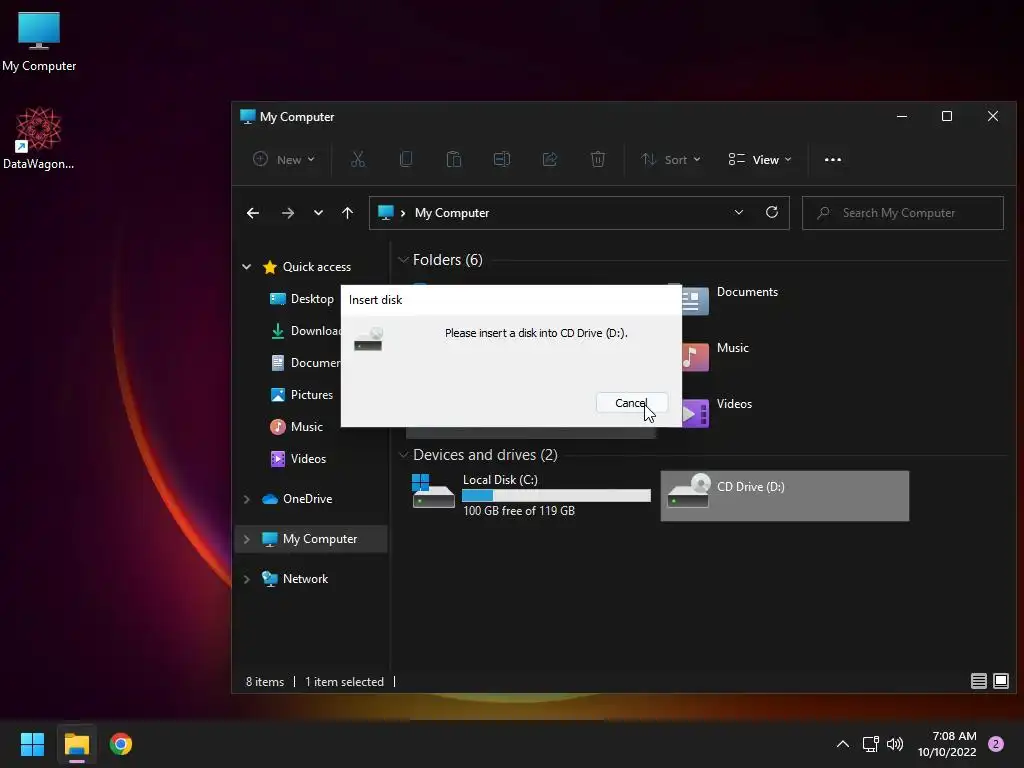Click My Computer breadcrumb in address bar
Viewport: 1024px width, 768px height.
click(x=451, y=213)
